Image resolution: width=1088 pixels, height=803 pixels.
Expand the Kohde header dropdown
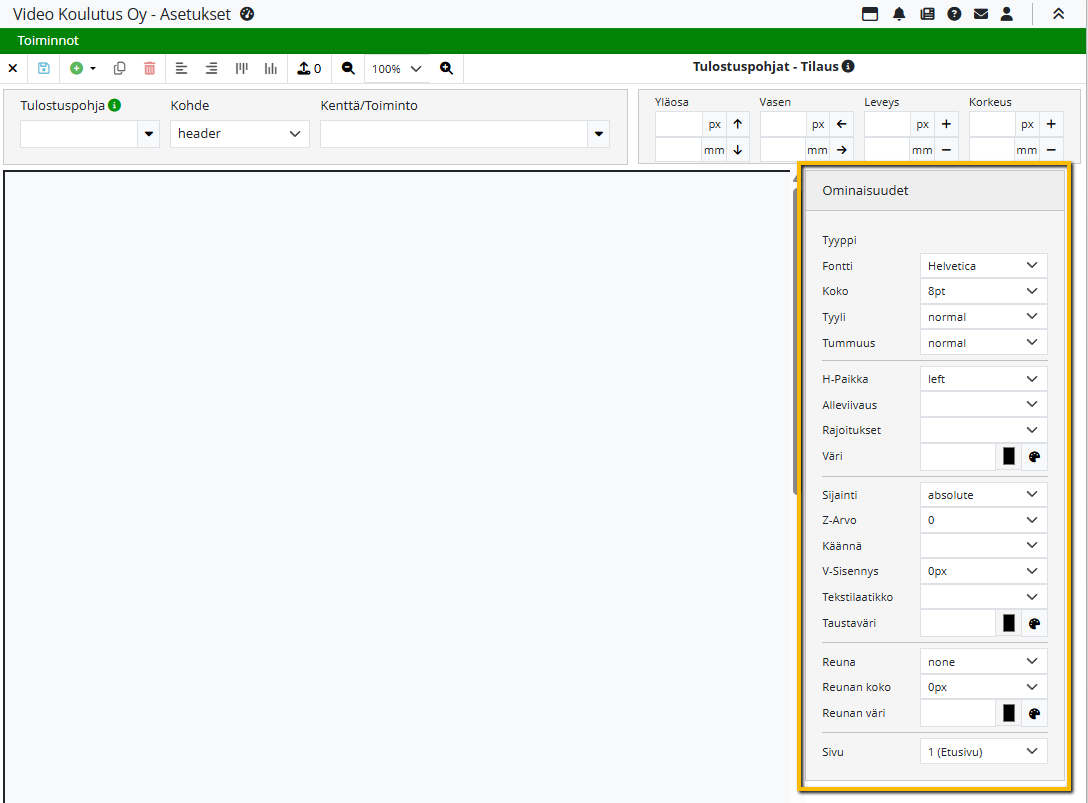[239, 134]
